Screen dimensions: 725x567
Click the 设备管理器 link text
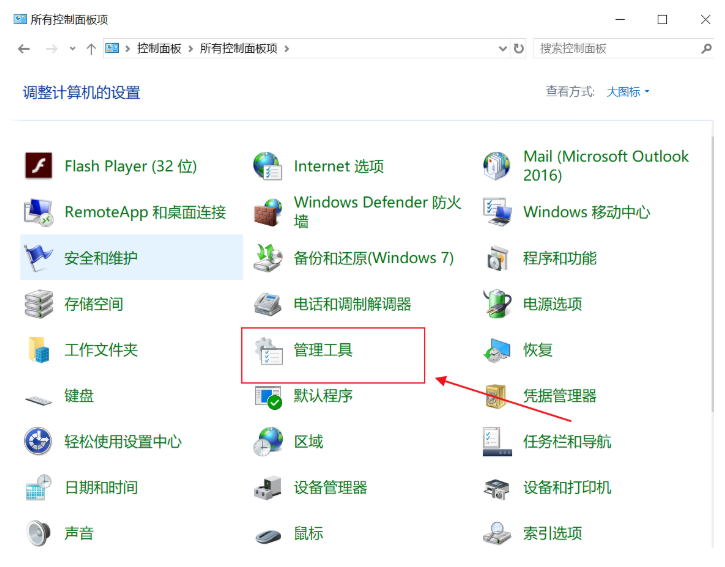coord(331,487)
